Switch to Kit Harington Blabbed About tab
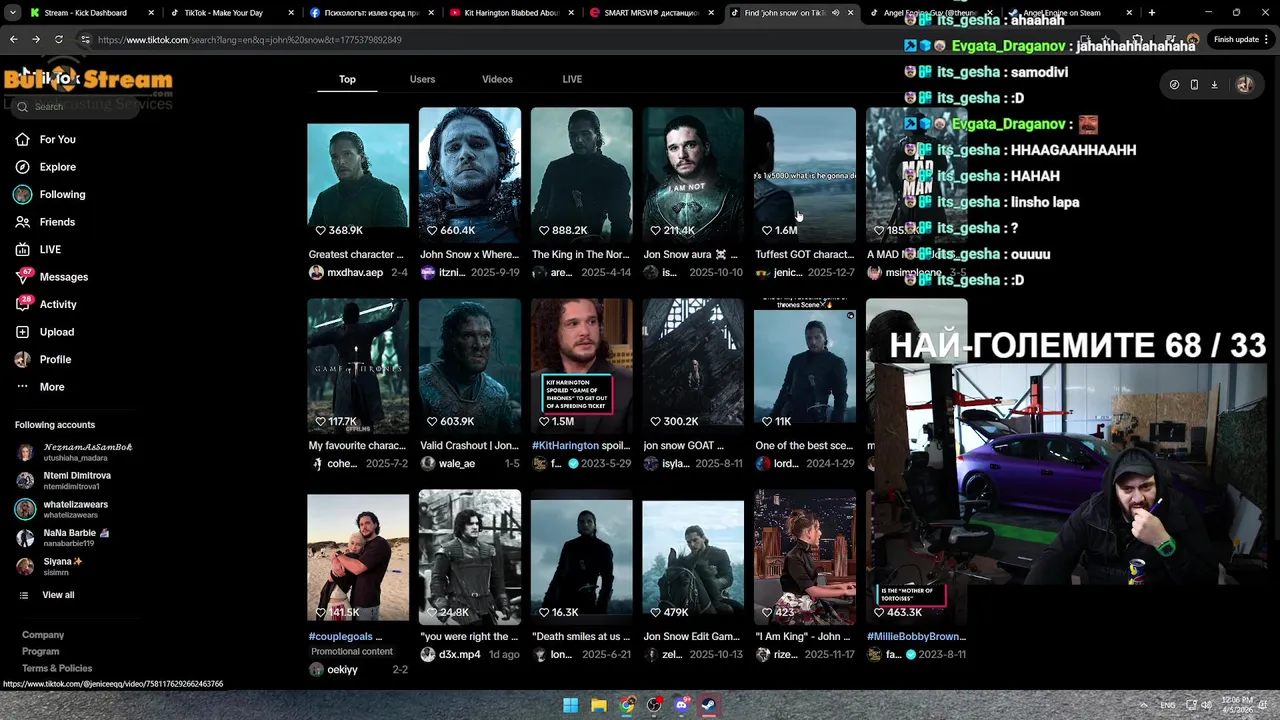1280x720 pixels. click(x=510, y=13)
